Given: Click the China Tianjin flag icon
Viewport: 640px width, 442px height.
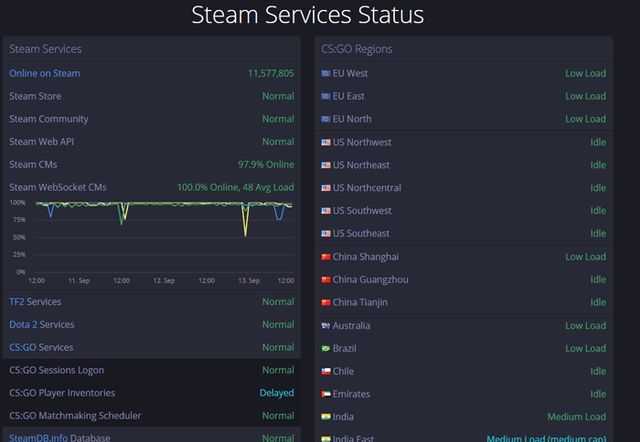Looking at the screenshot, I should [325, 303].
